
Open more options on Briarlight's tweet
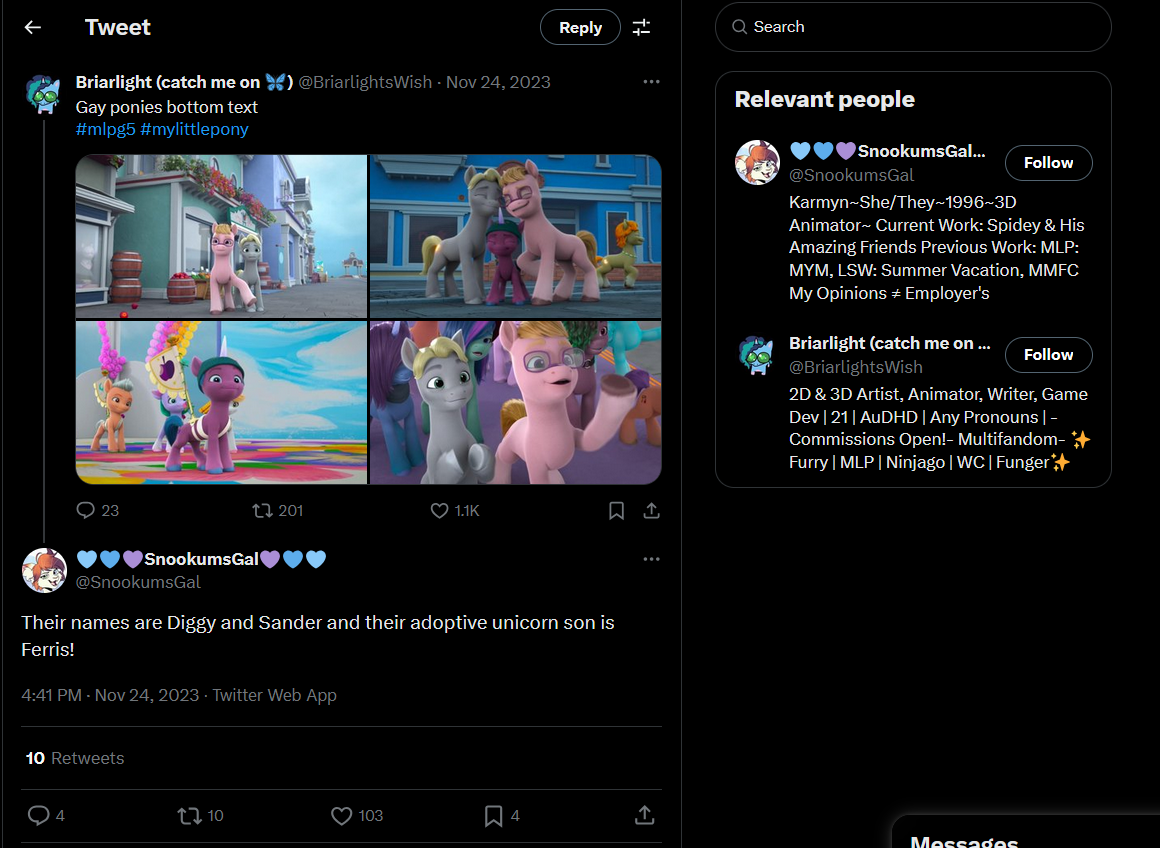point(651,81)
